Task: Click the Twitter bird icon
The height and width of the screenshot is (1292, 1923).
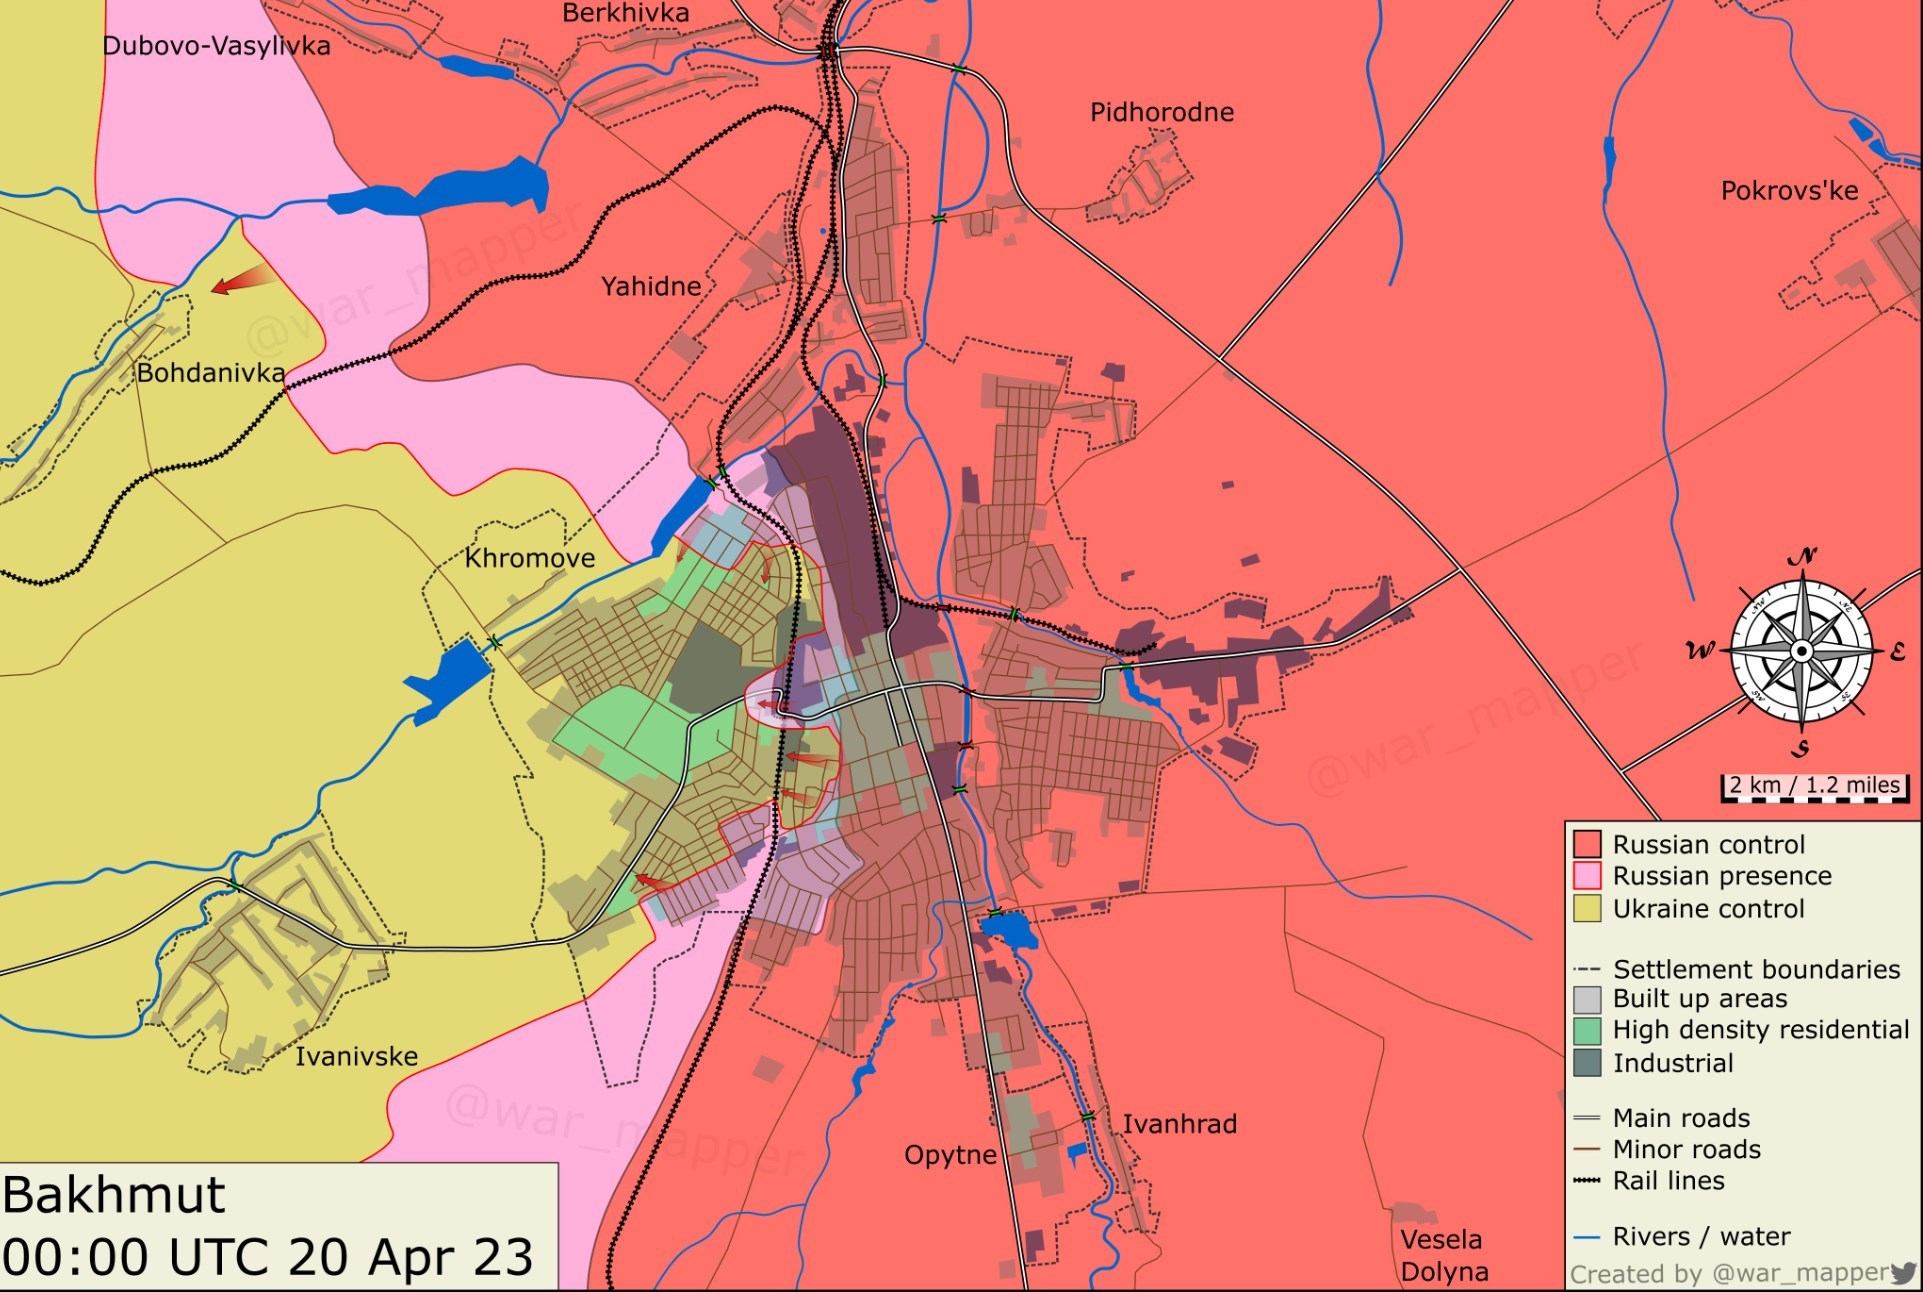Action: 1902,1272
